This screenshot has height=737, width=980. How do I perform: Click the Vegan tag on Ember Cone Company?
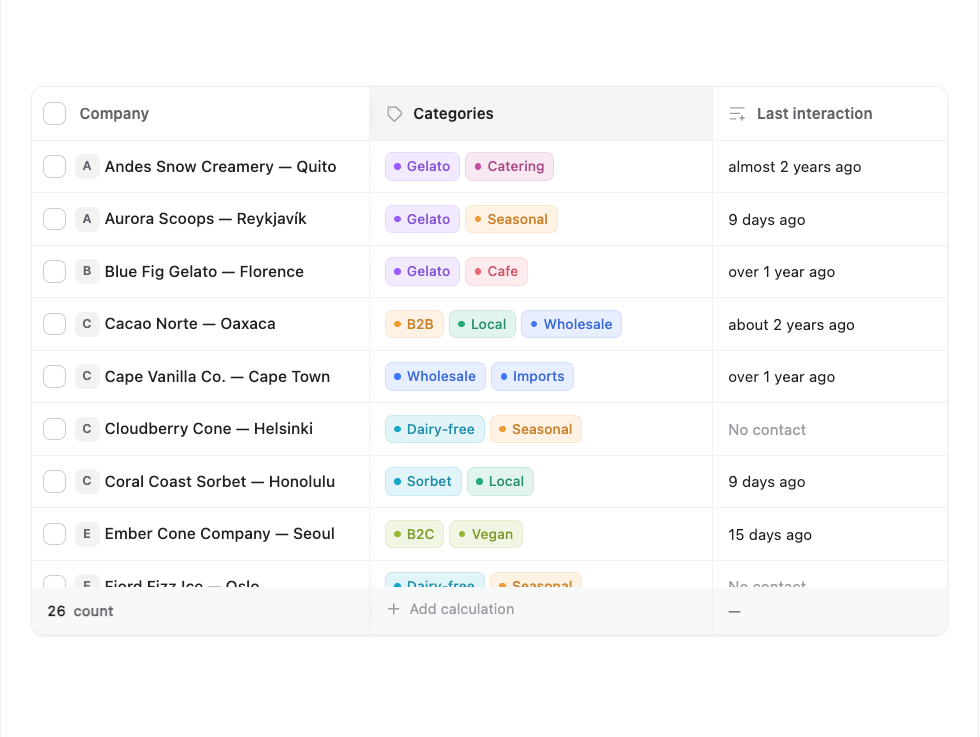(x=486, y=534)
